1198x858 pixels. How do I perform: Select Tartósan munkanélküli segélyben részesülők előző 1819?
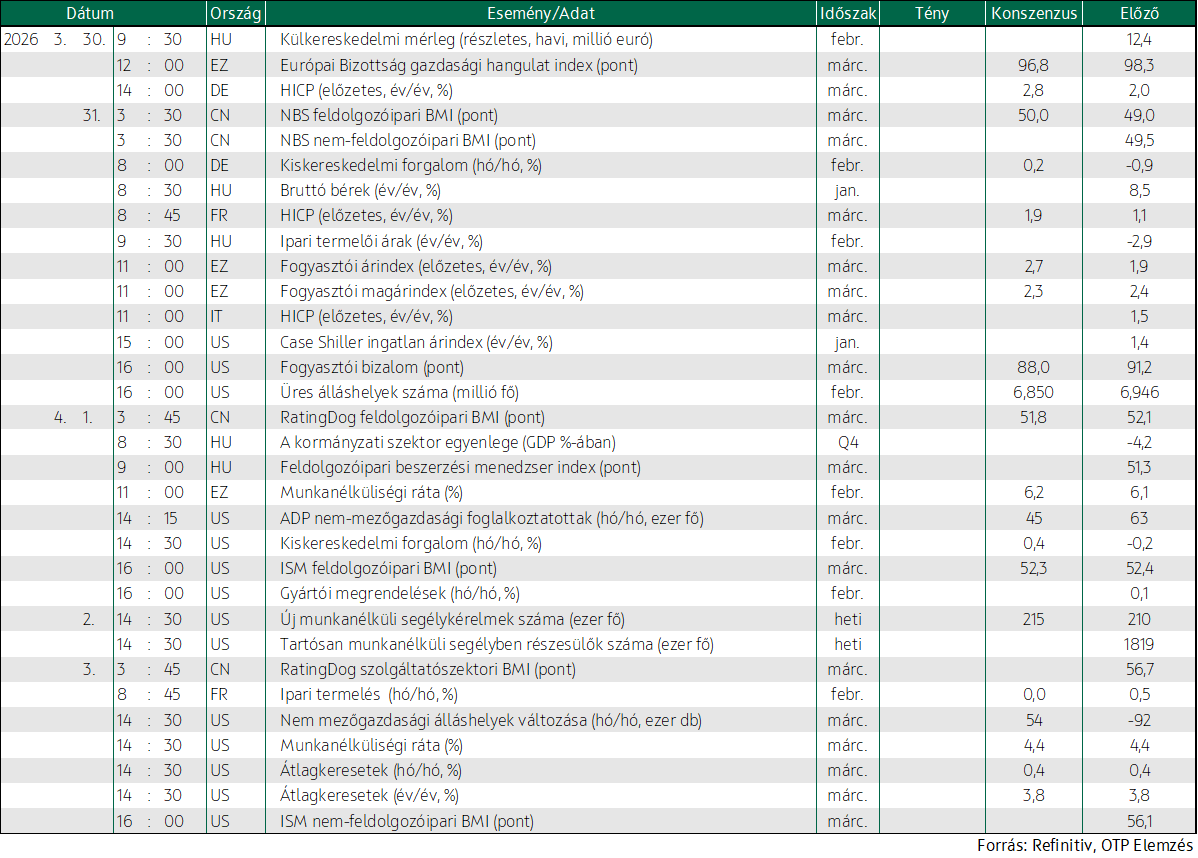click(1138, 645)
